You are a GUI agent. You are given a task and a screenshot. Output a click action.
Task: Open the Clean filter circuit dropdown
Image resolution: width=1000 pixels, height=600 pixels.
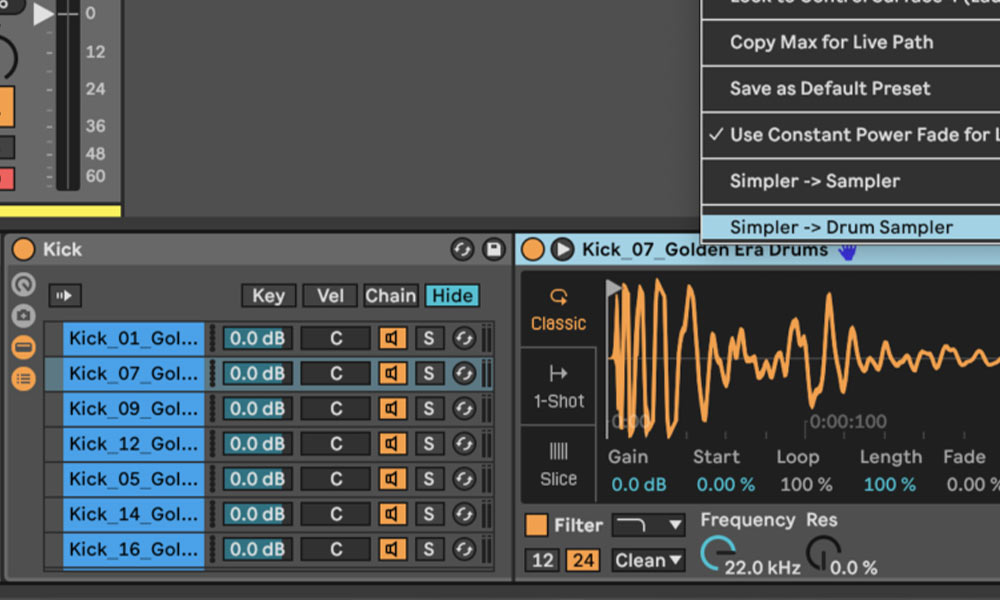point(648,561)
